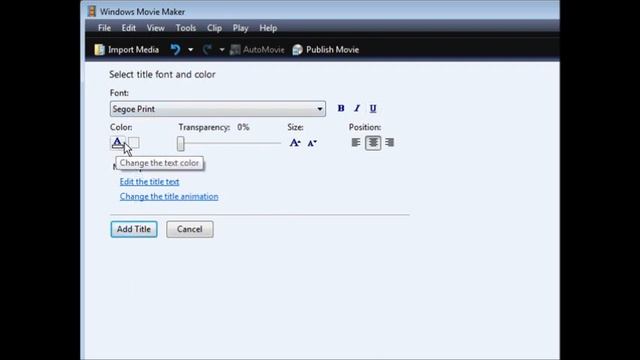Image resolution: width=640 pixels, height=360 pixels.
Task: Open the Help menu
Action: point(268,28)
